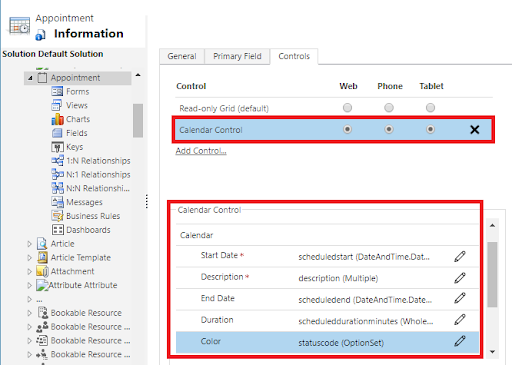Select Read-only Grid for Tablet
The height and width of the screenshot is (365, 512).
[x=430, y=108]
